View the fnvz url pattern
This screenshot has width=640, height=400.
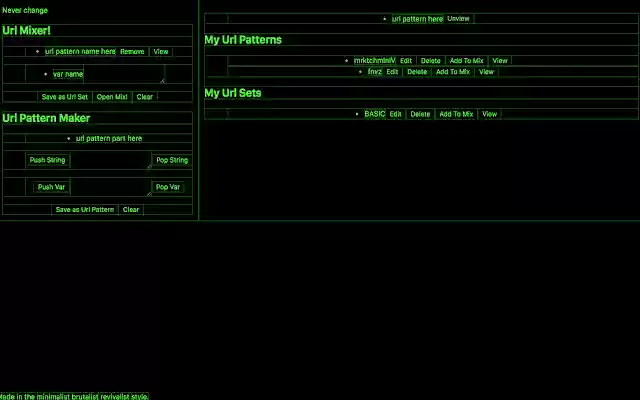pos(486,72)
